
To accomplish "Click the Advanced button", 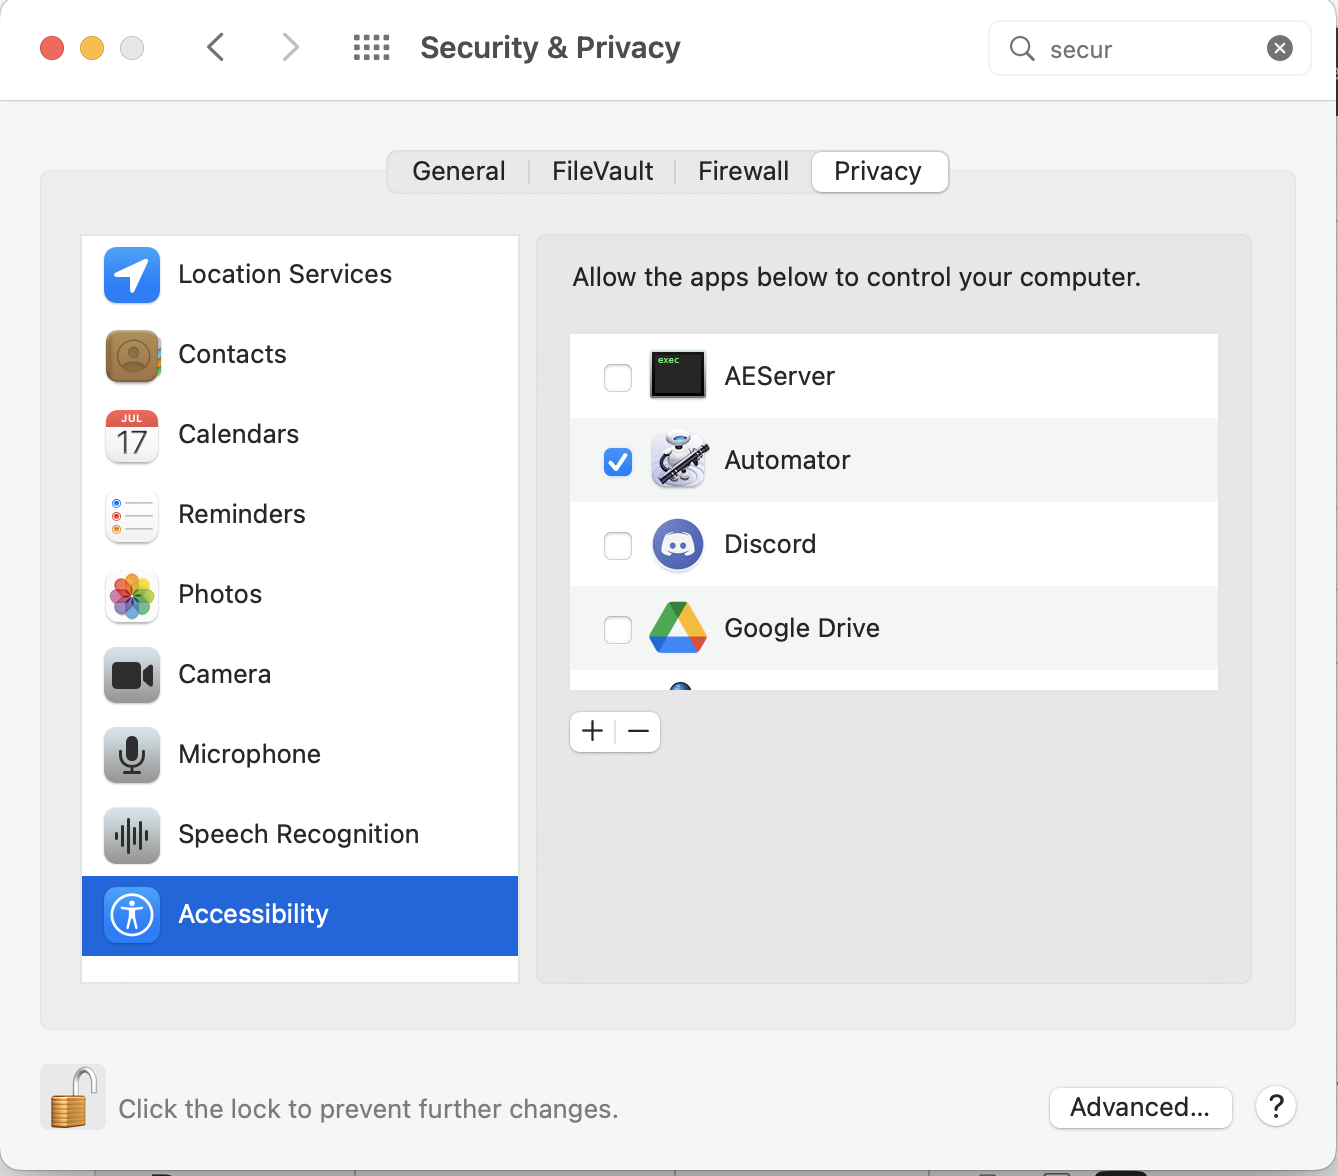I will click(x=1140, y=1107).
